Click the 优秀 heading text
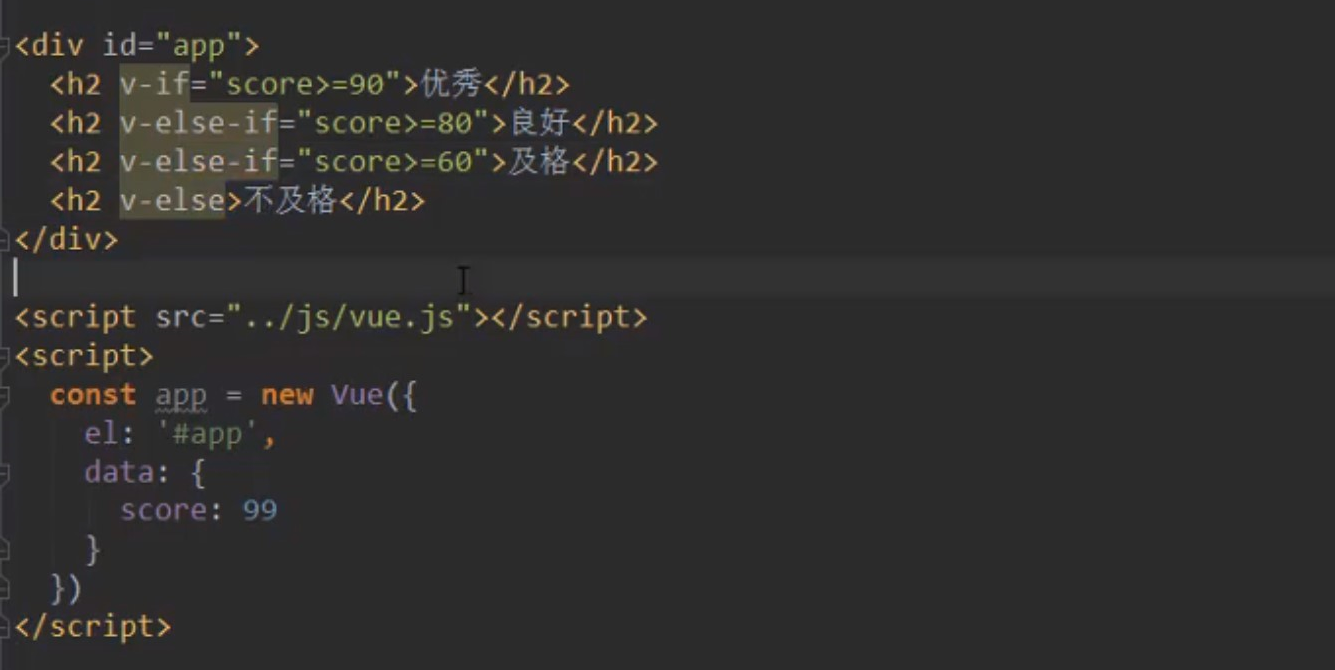 point(451,85)
